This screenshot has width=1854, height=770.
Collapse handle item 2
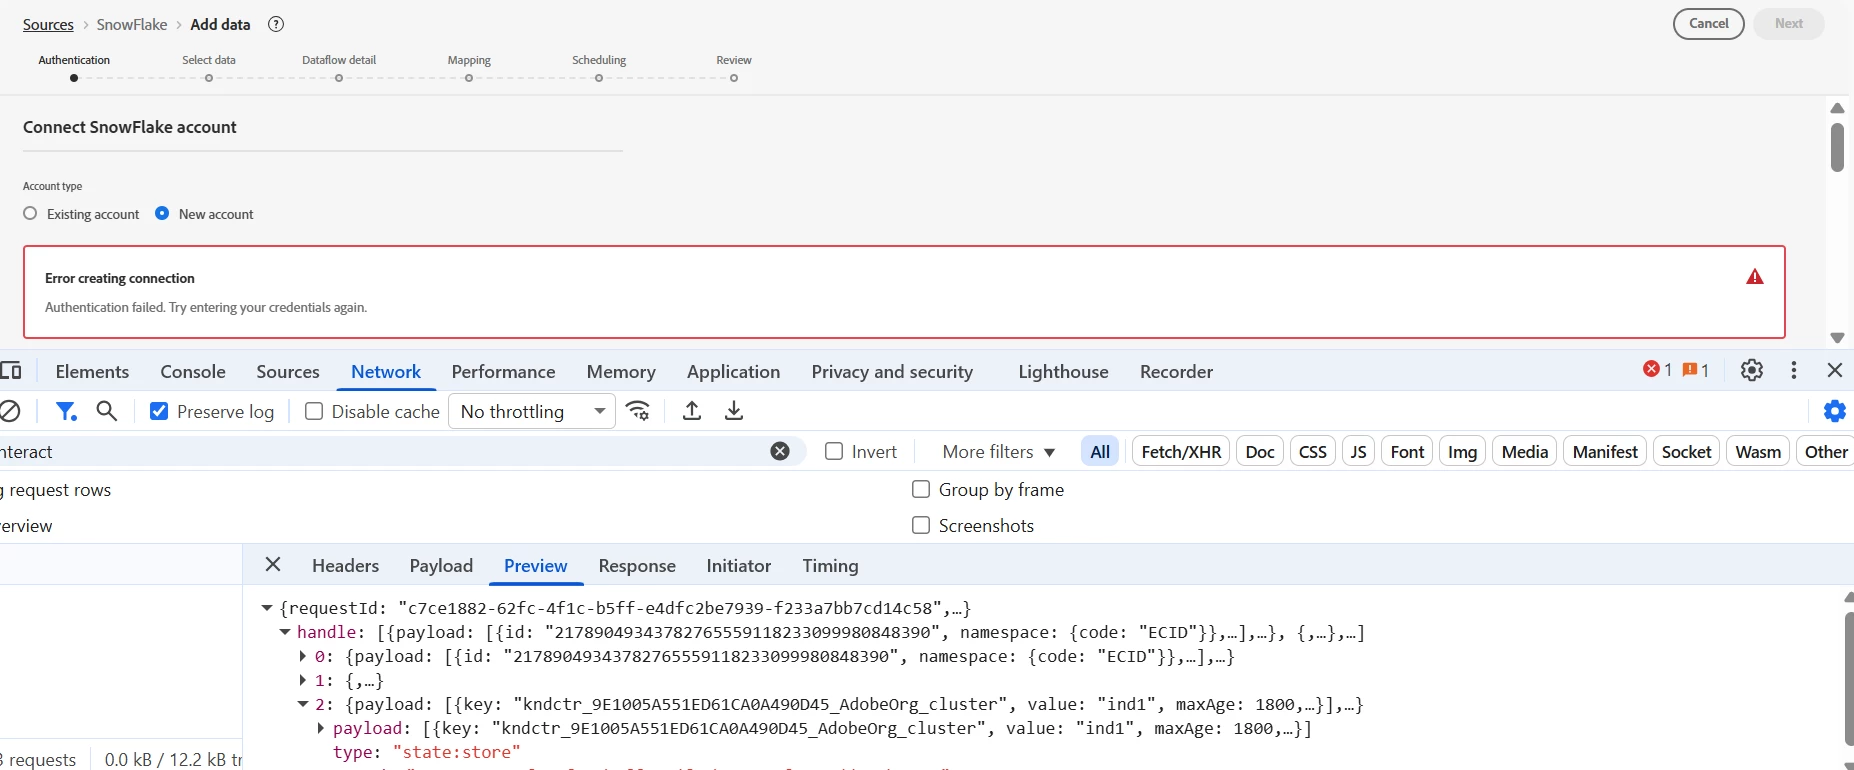pos(303,704)
